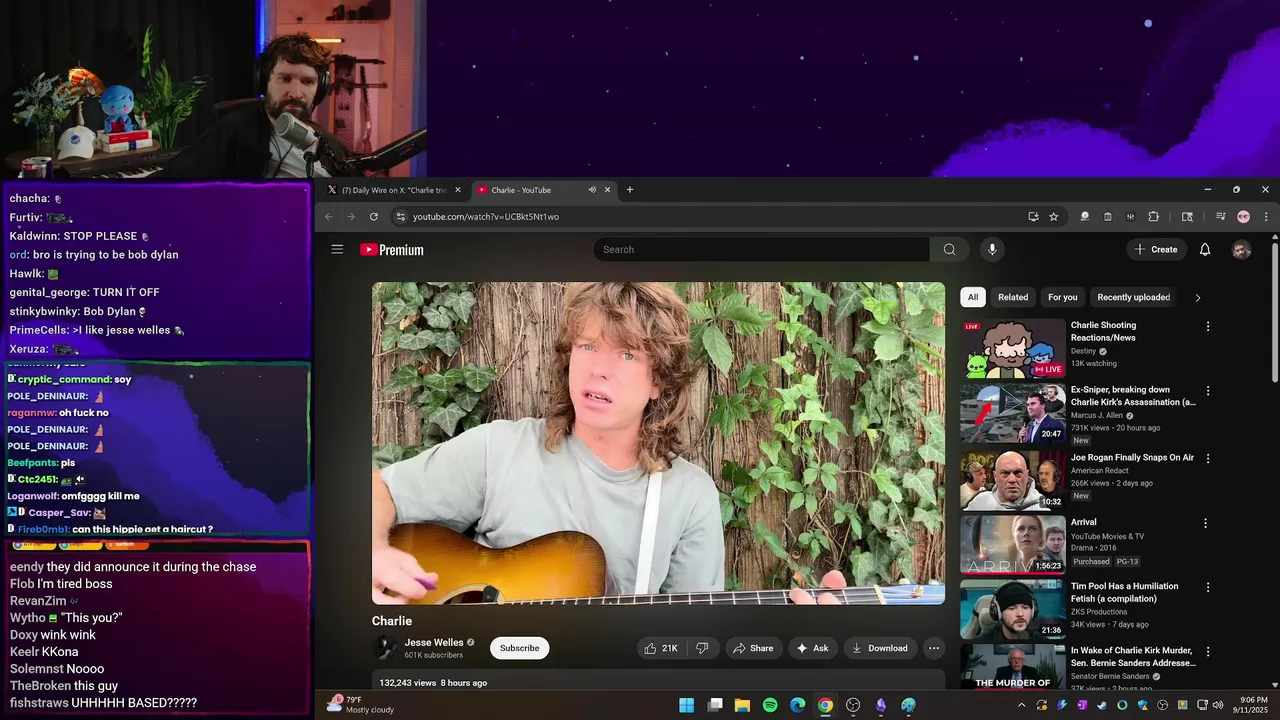Like the Charlie video
Screen dimensions: 1280x720
[661, 648]
